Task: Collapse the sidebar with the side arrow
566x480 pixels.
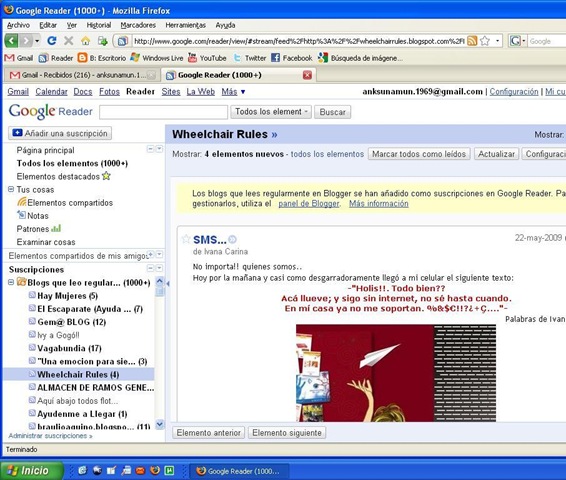Action: point(168,284)
